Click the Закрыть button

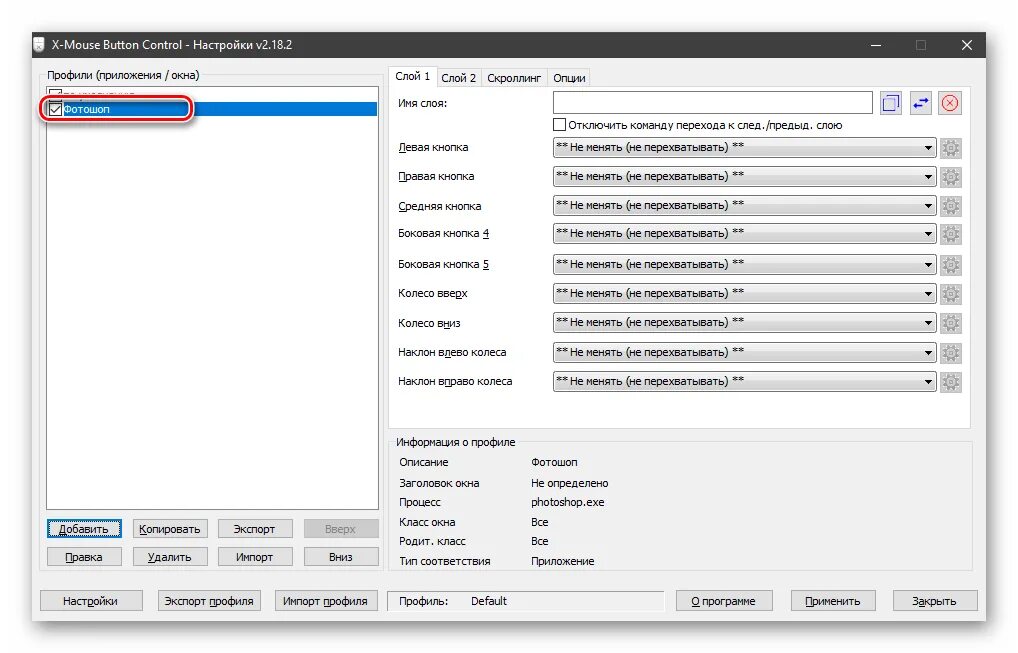point(934,601)
